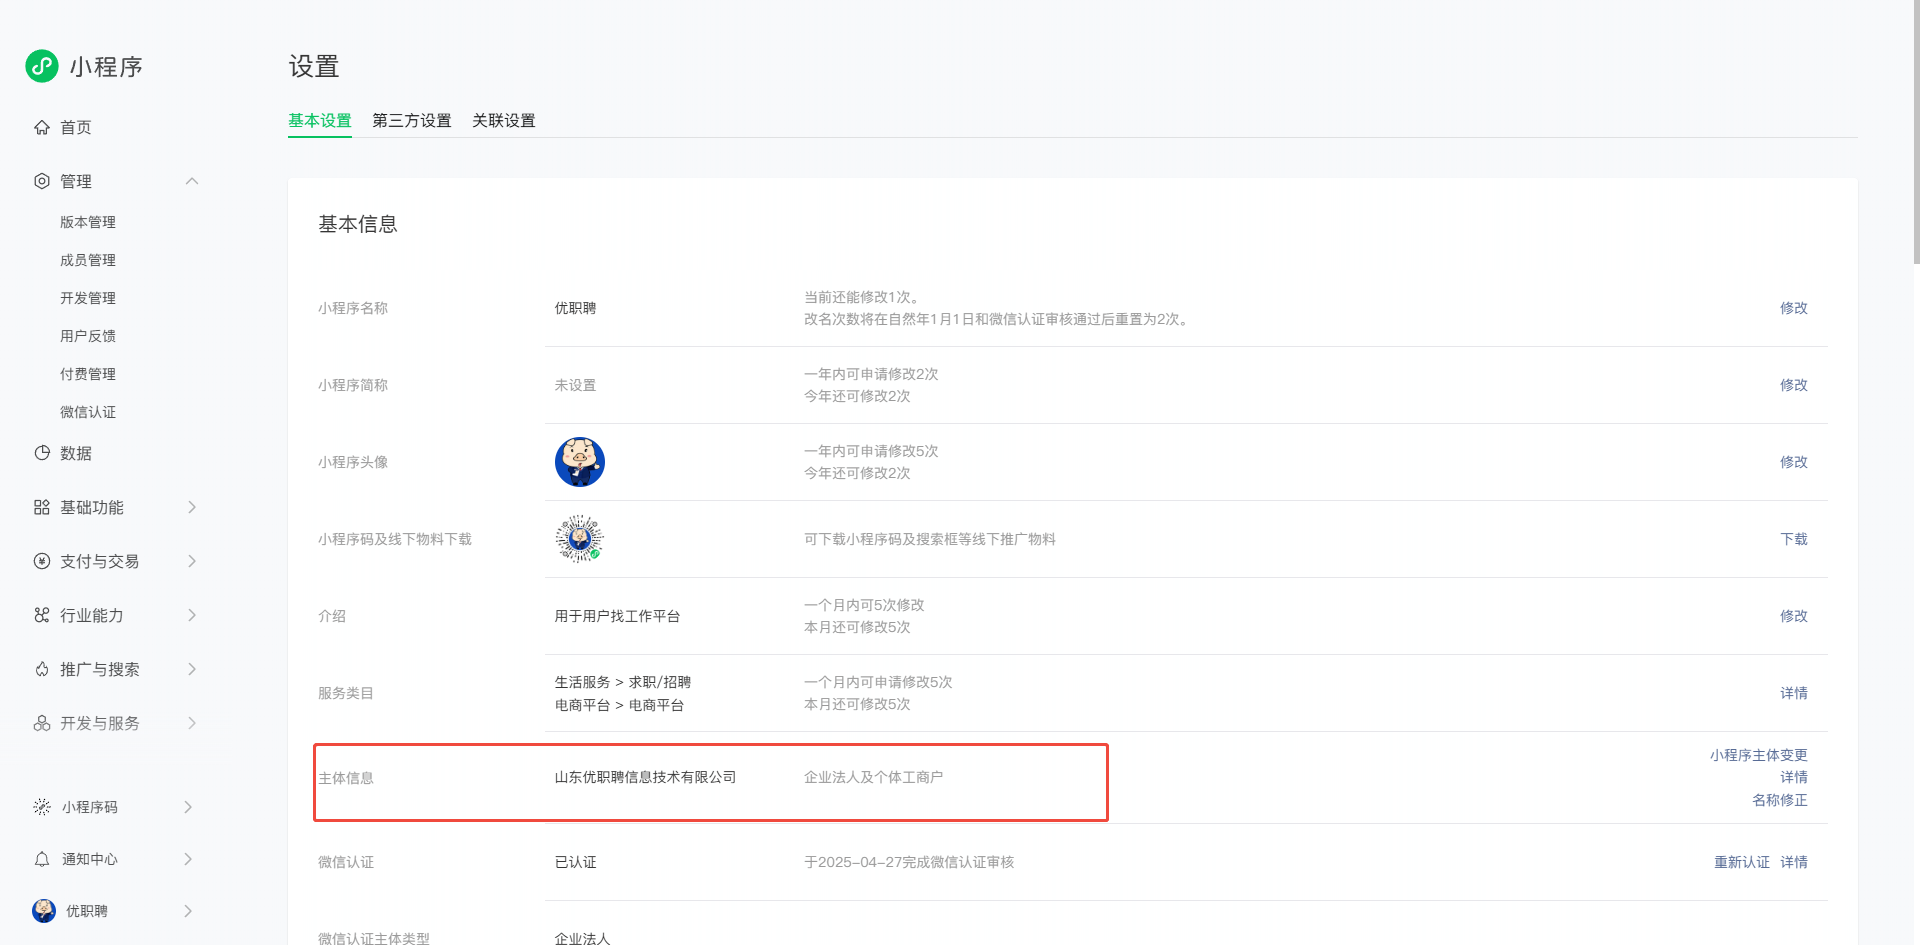
Task: Click the pie chart icon beside 数据
Action: point(42,453)
